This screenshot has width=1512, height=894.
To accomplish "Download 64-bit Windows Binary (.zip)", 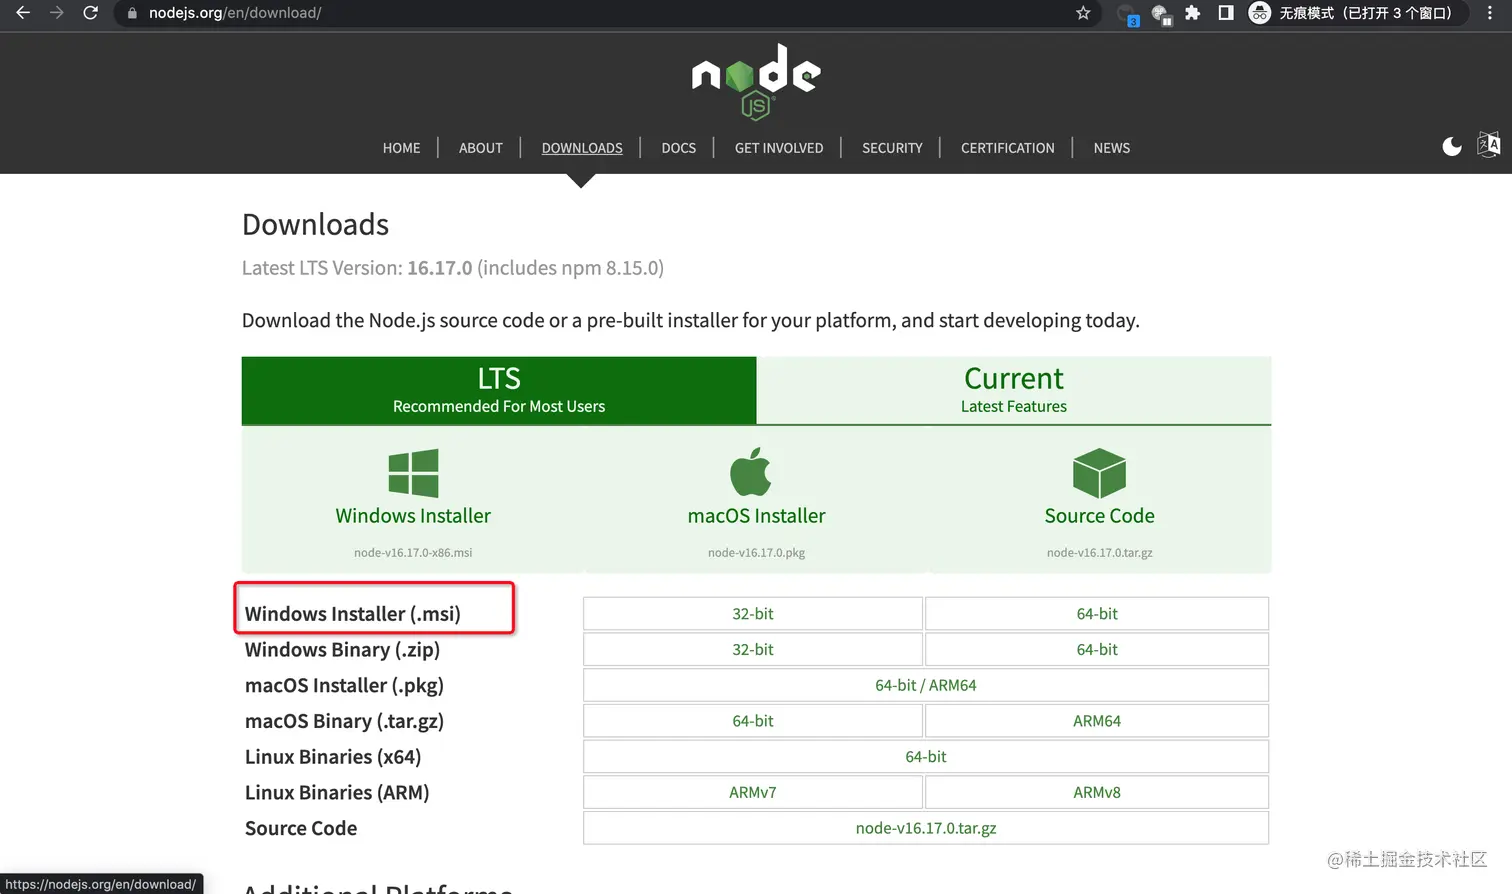I will coord(1097,650).
